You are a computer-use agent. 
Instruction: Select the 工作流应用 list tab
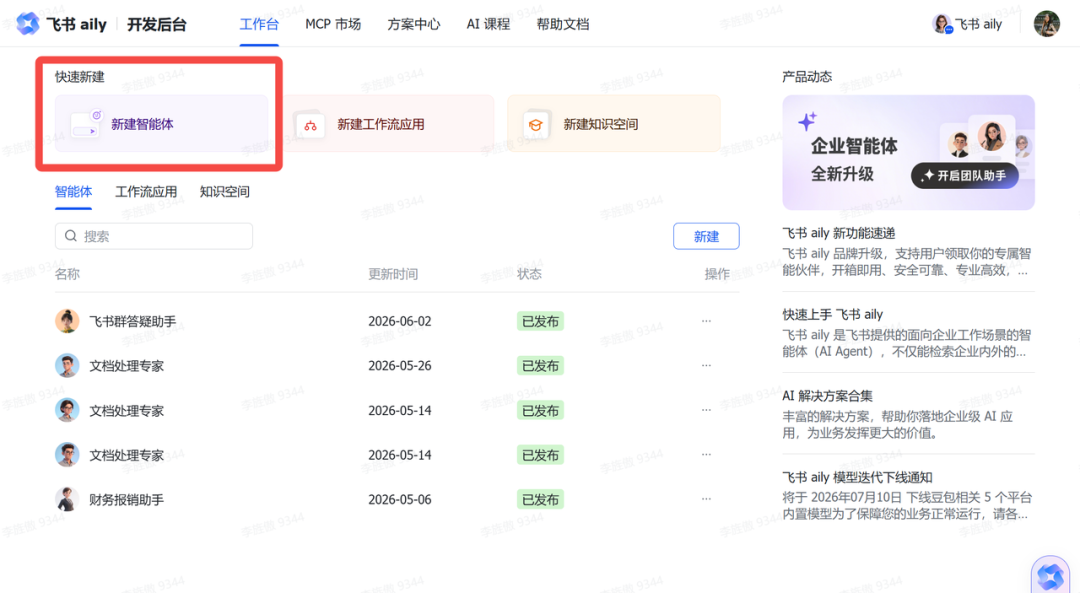click(146, 191)
